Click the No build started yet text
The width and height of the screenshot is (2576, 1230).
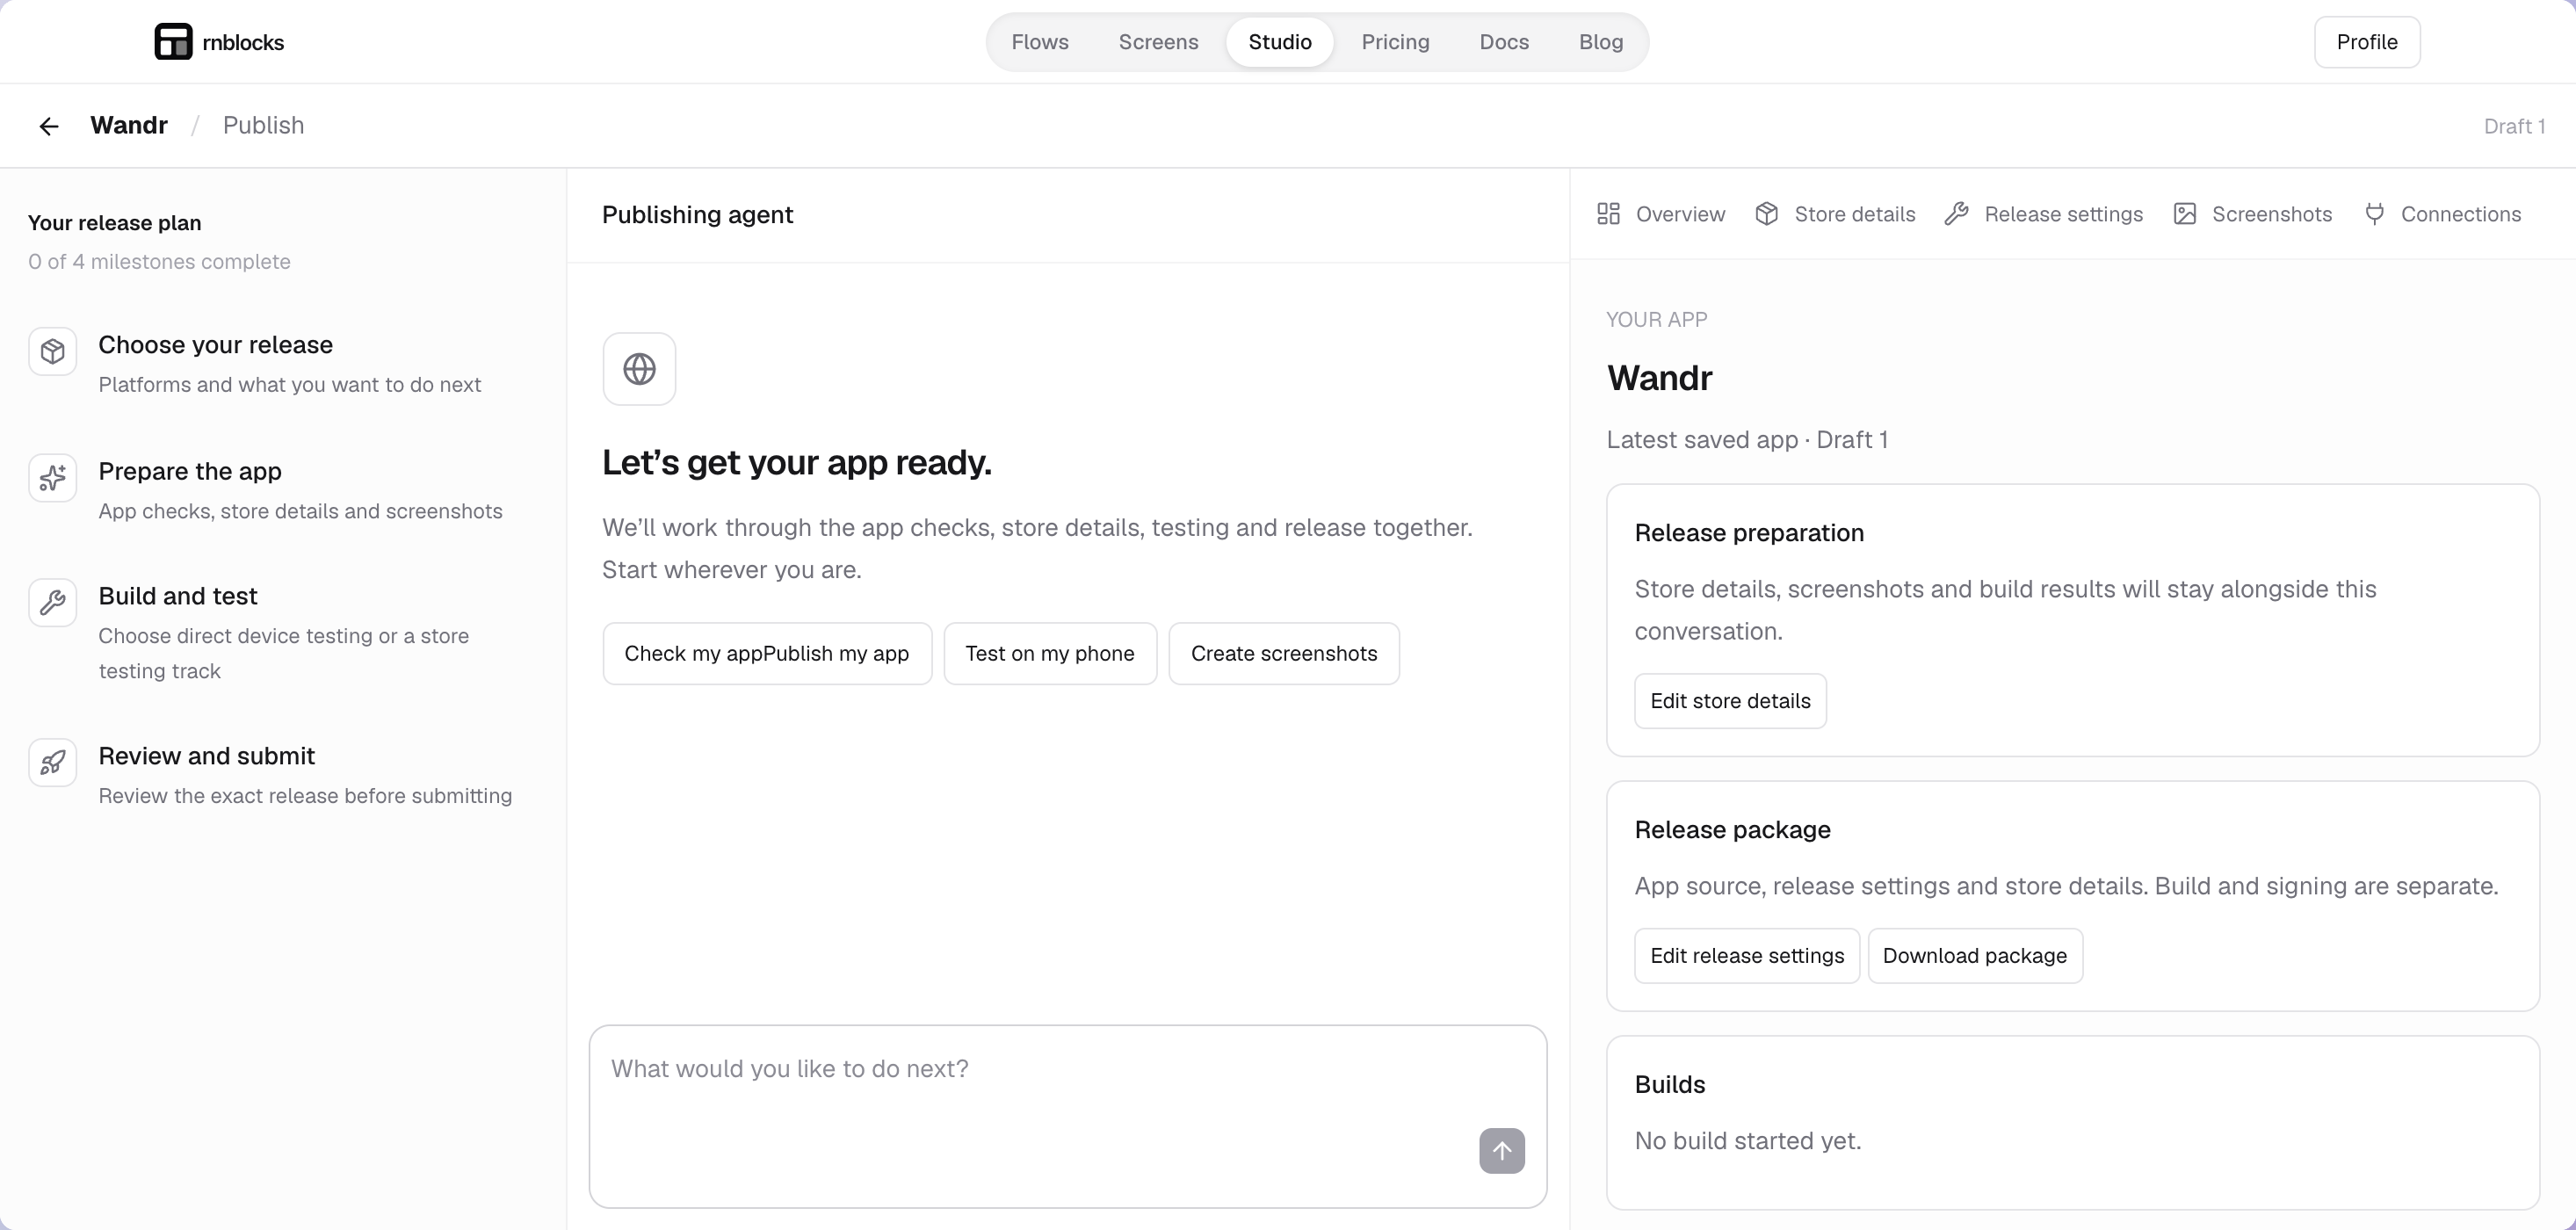[1748, 1141]
